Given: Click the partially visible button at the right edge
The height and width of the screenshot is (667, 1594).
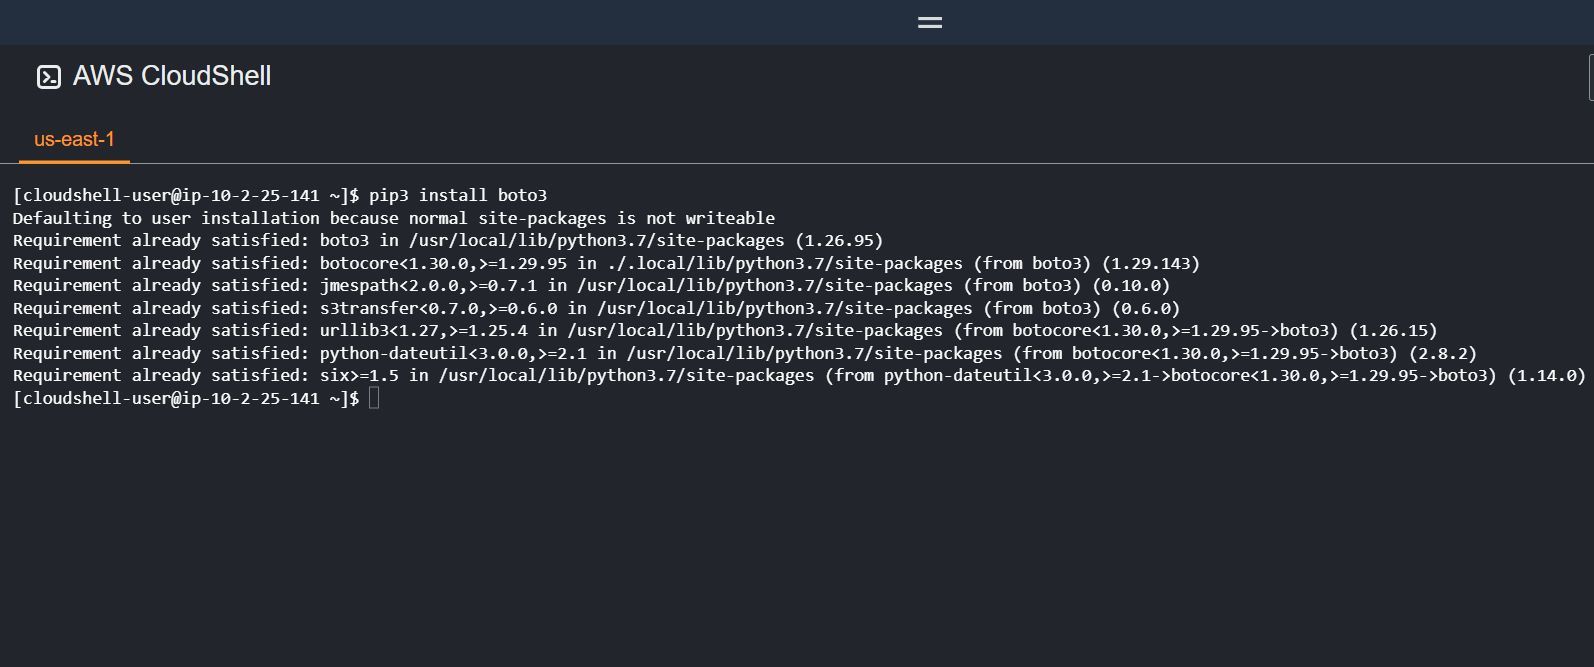Looking at the screenshot, I should [x=1589, y=76].
